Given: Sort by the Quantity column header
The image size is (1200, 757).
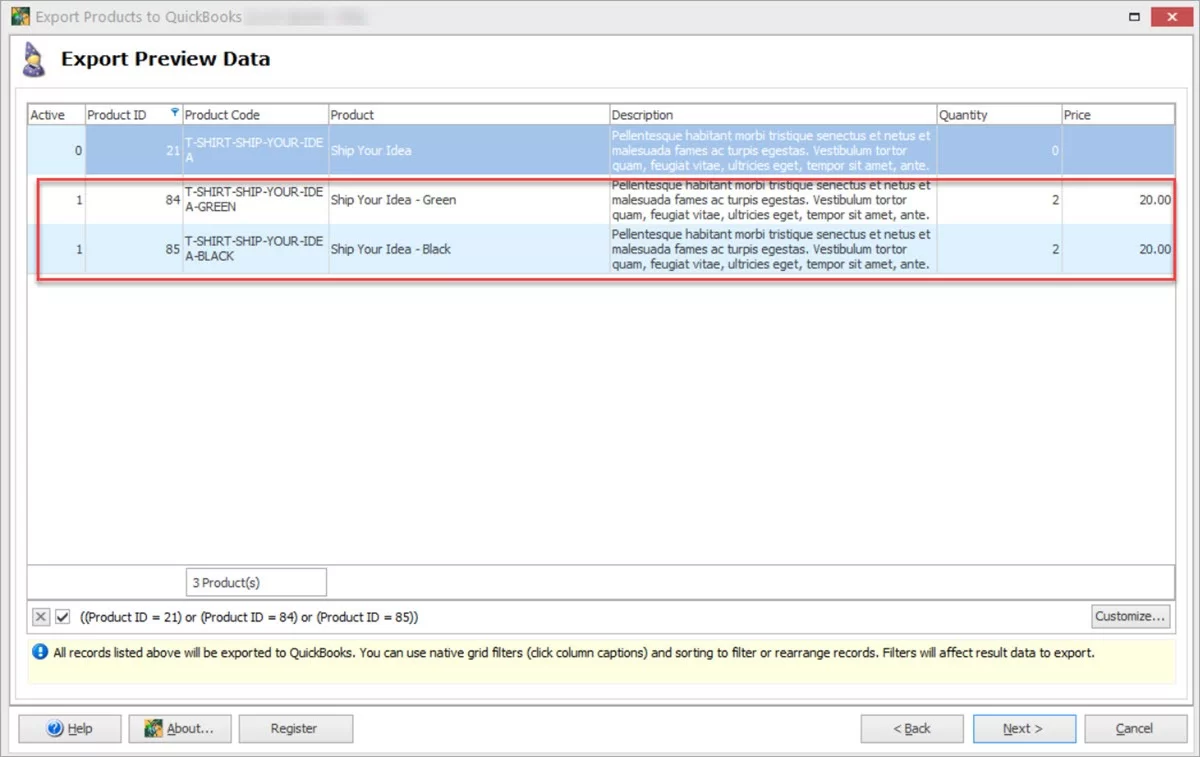Looking at the screenshot, I should coord(997,115).
